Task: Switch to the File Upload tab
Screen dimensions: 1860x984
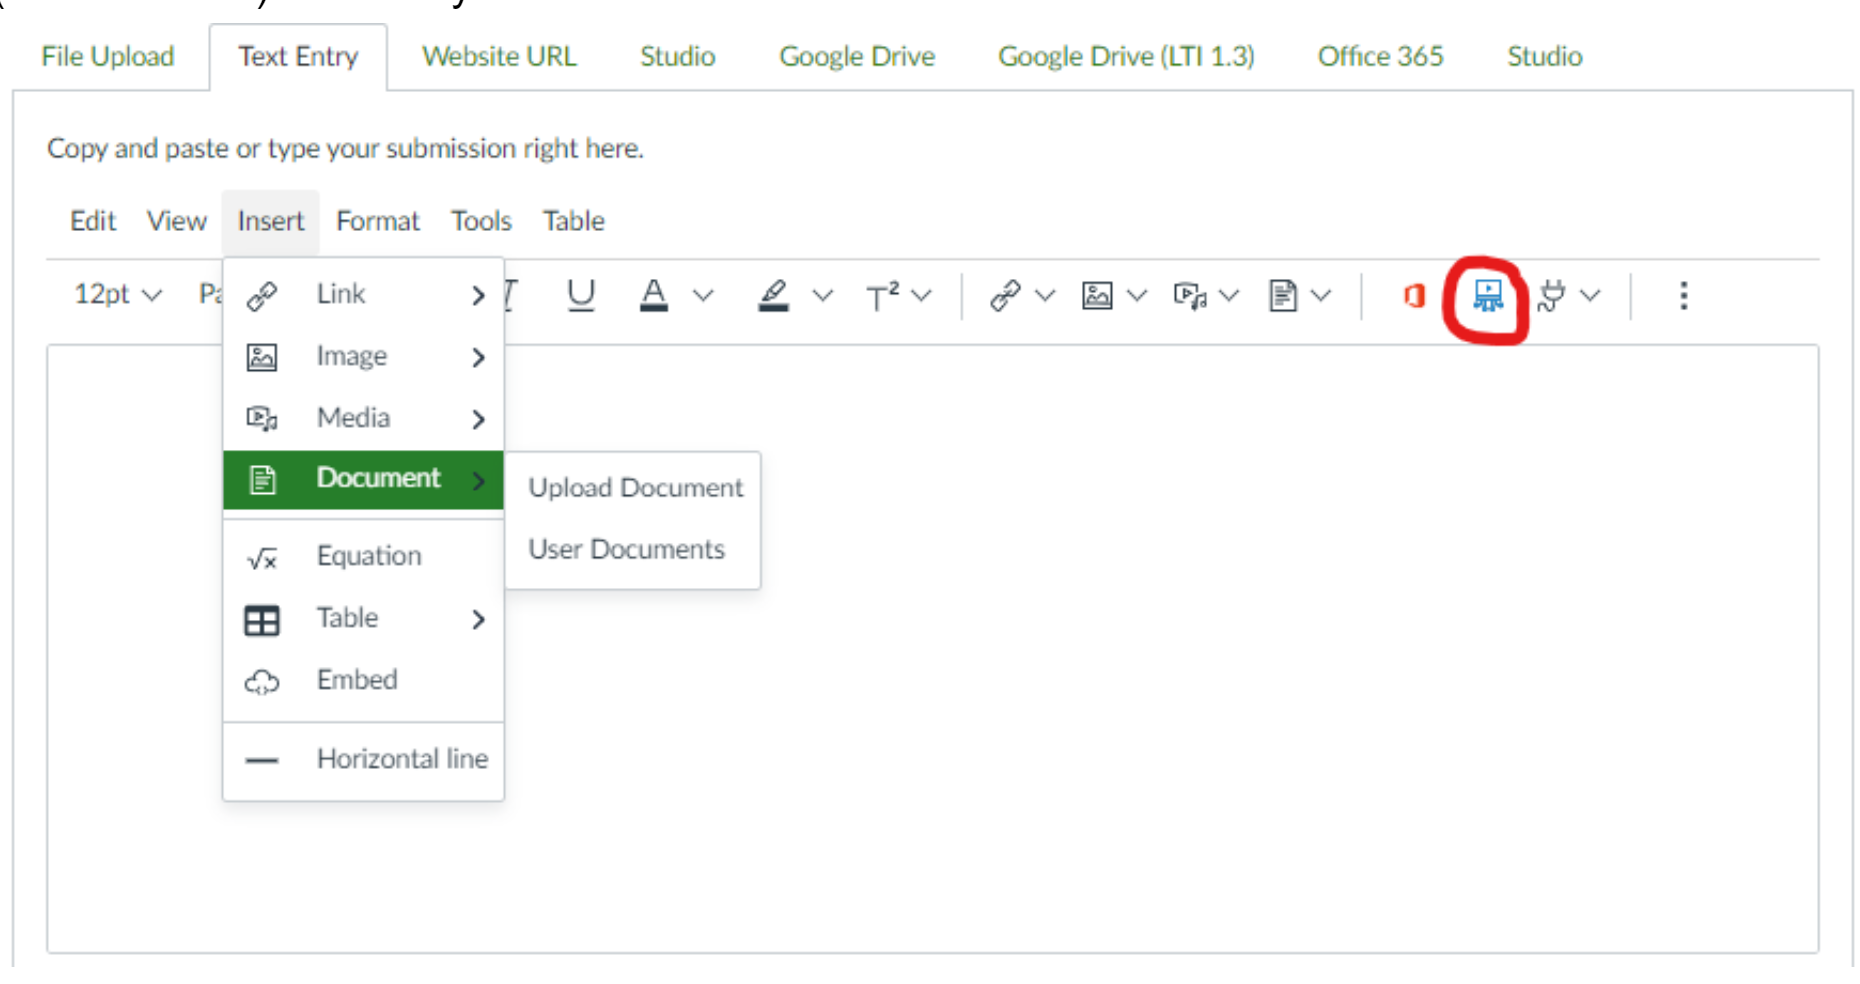Action: point(108,56)
